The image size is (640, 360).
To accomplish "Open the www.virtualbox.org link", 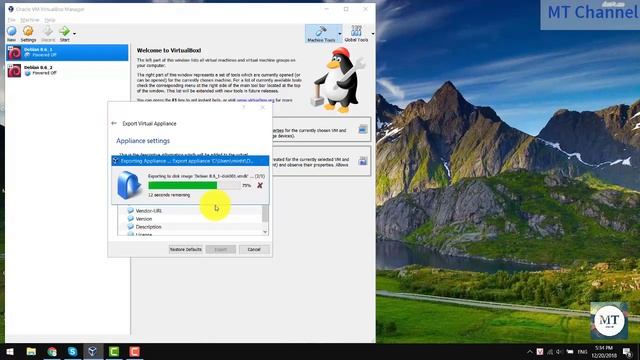I will (256, 100).
